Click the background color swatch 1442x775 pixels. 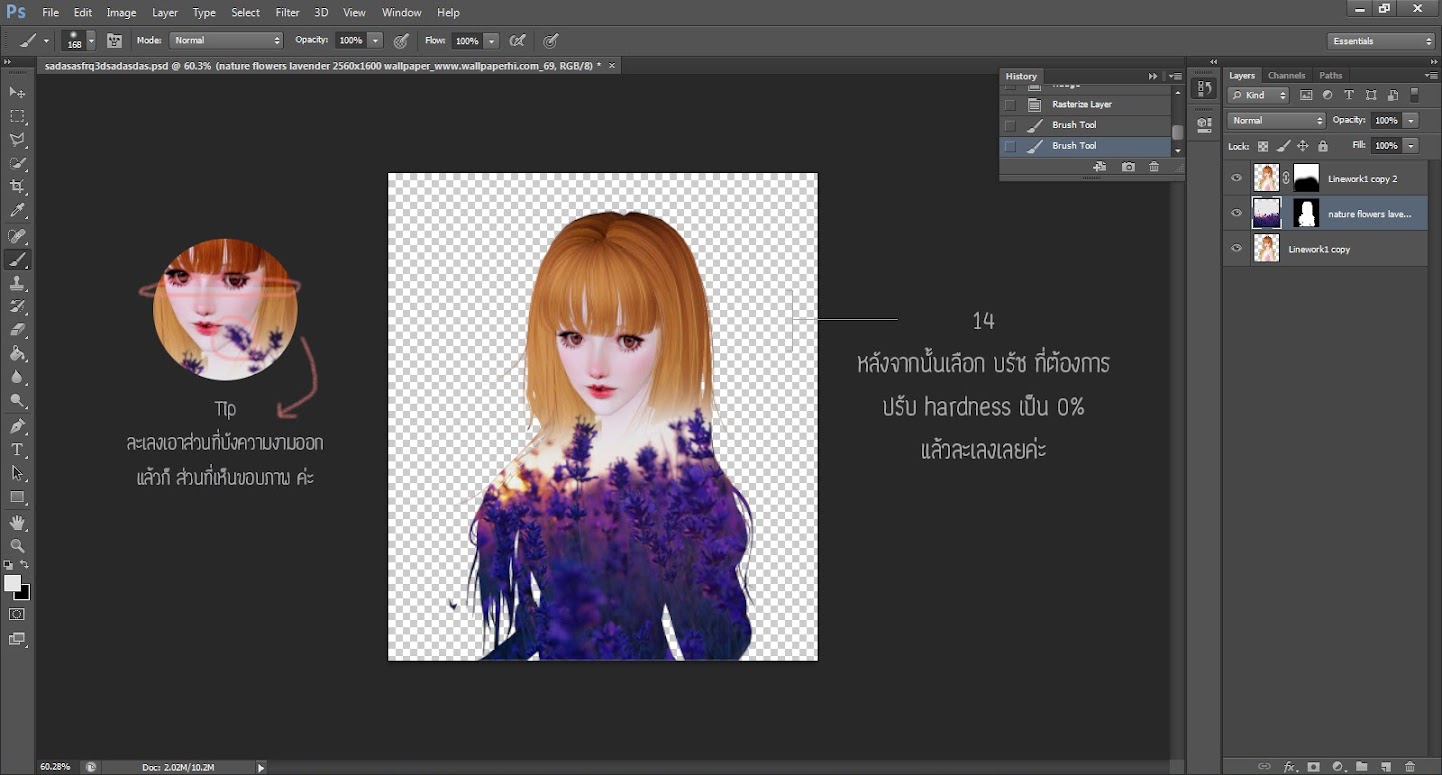24,593
